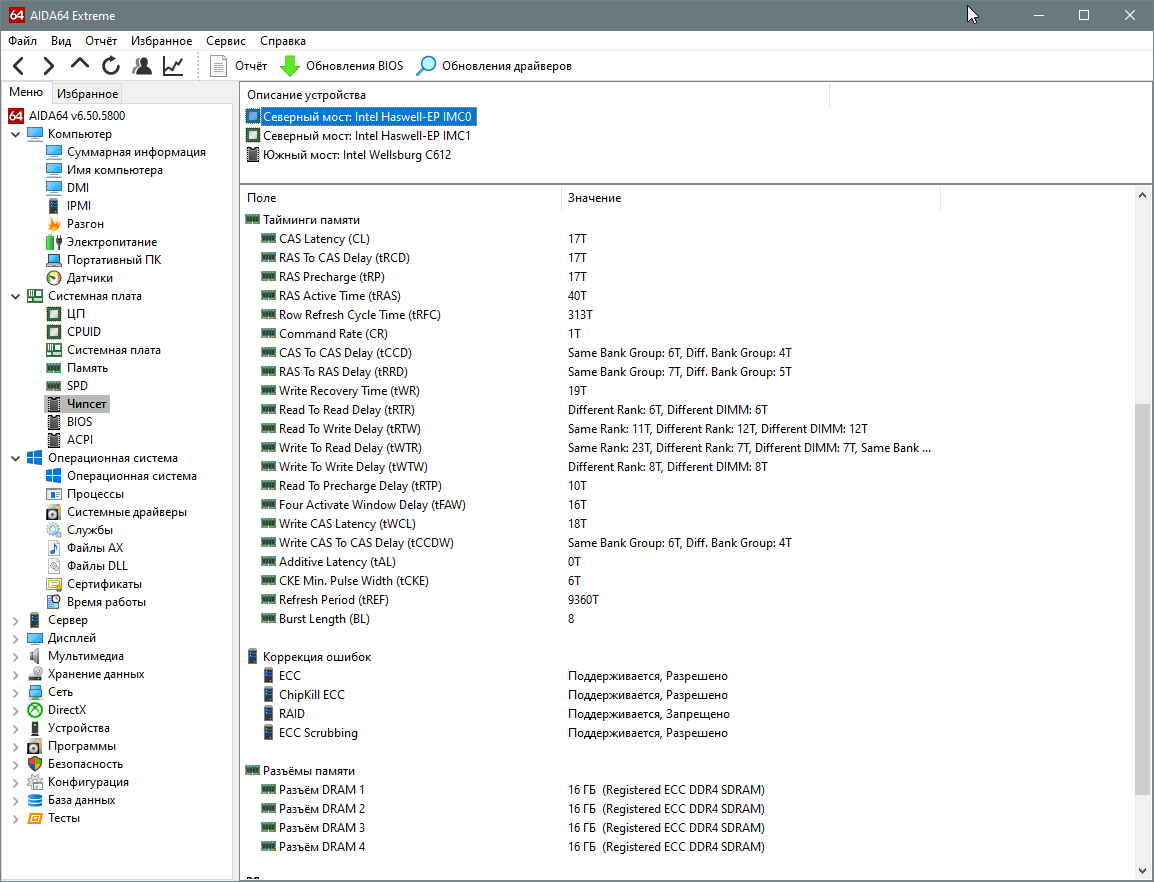This screenshot has height=882, width=1154.
Task: Select the Безопасность shield icon
Action: click(35, 764)
